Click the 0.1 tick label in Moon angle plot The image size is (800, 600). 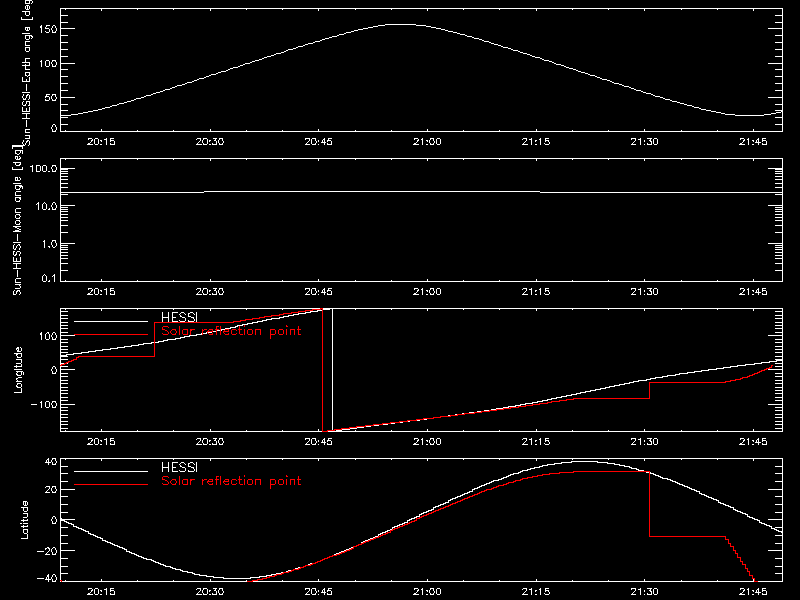(49, 278)
